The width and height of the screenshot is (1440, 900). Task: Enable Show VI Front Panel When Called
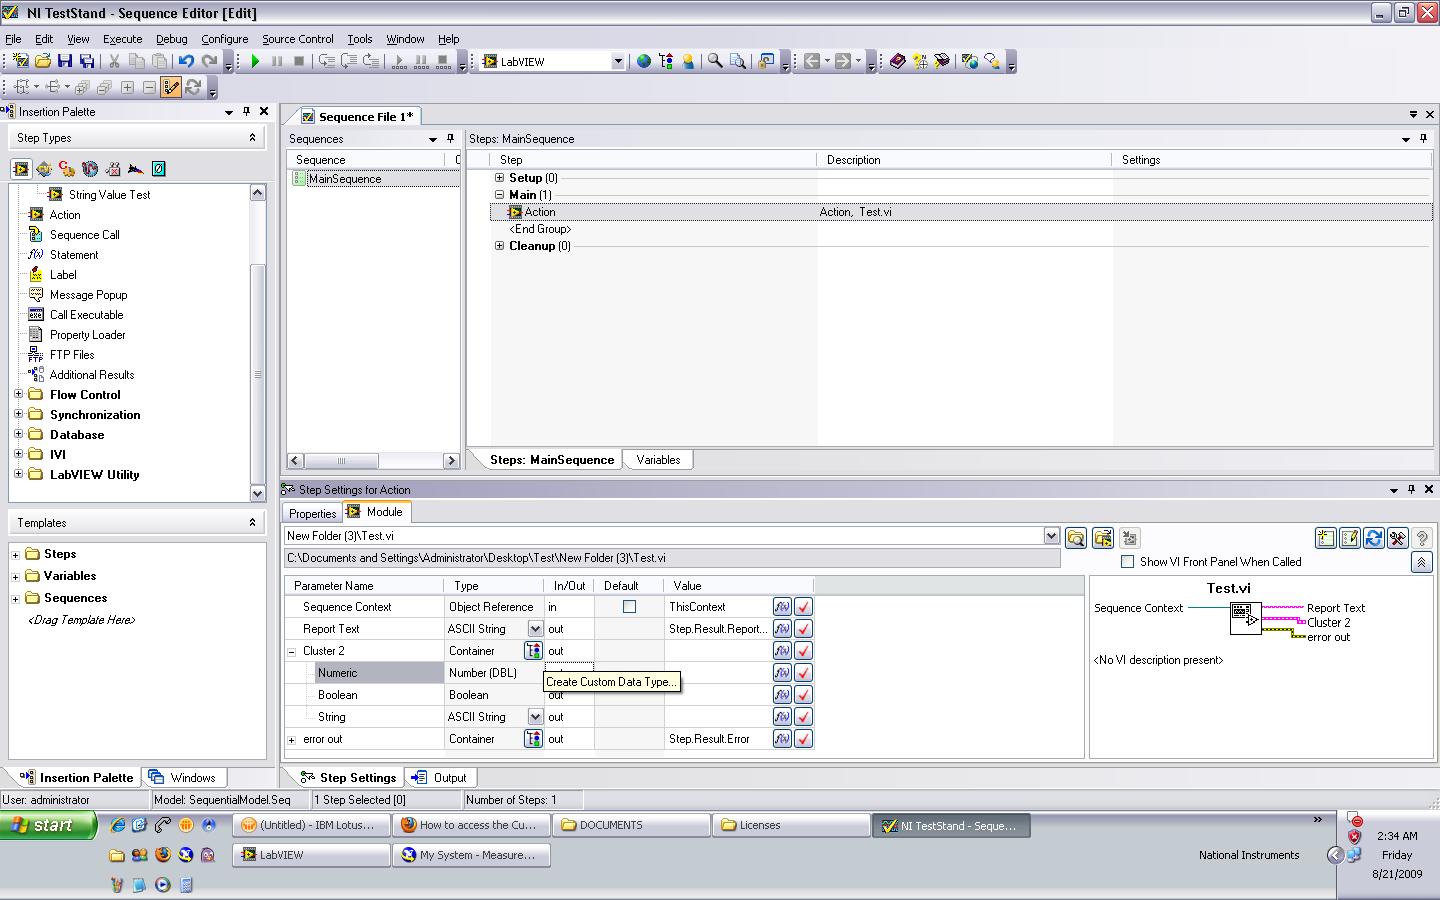tap(1126, 562)
